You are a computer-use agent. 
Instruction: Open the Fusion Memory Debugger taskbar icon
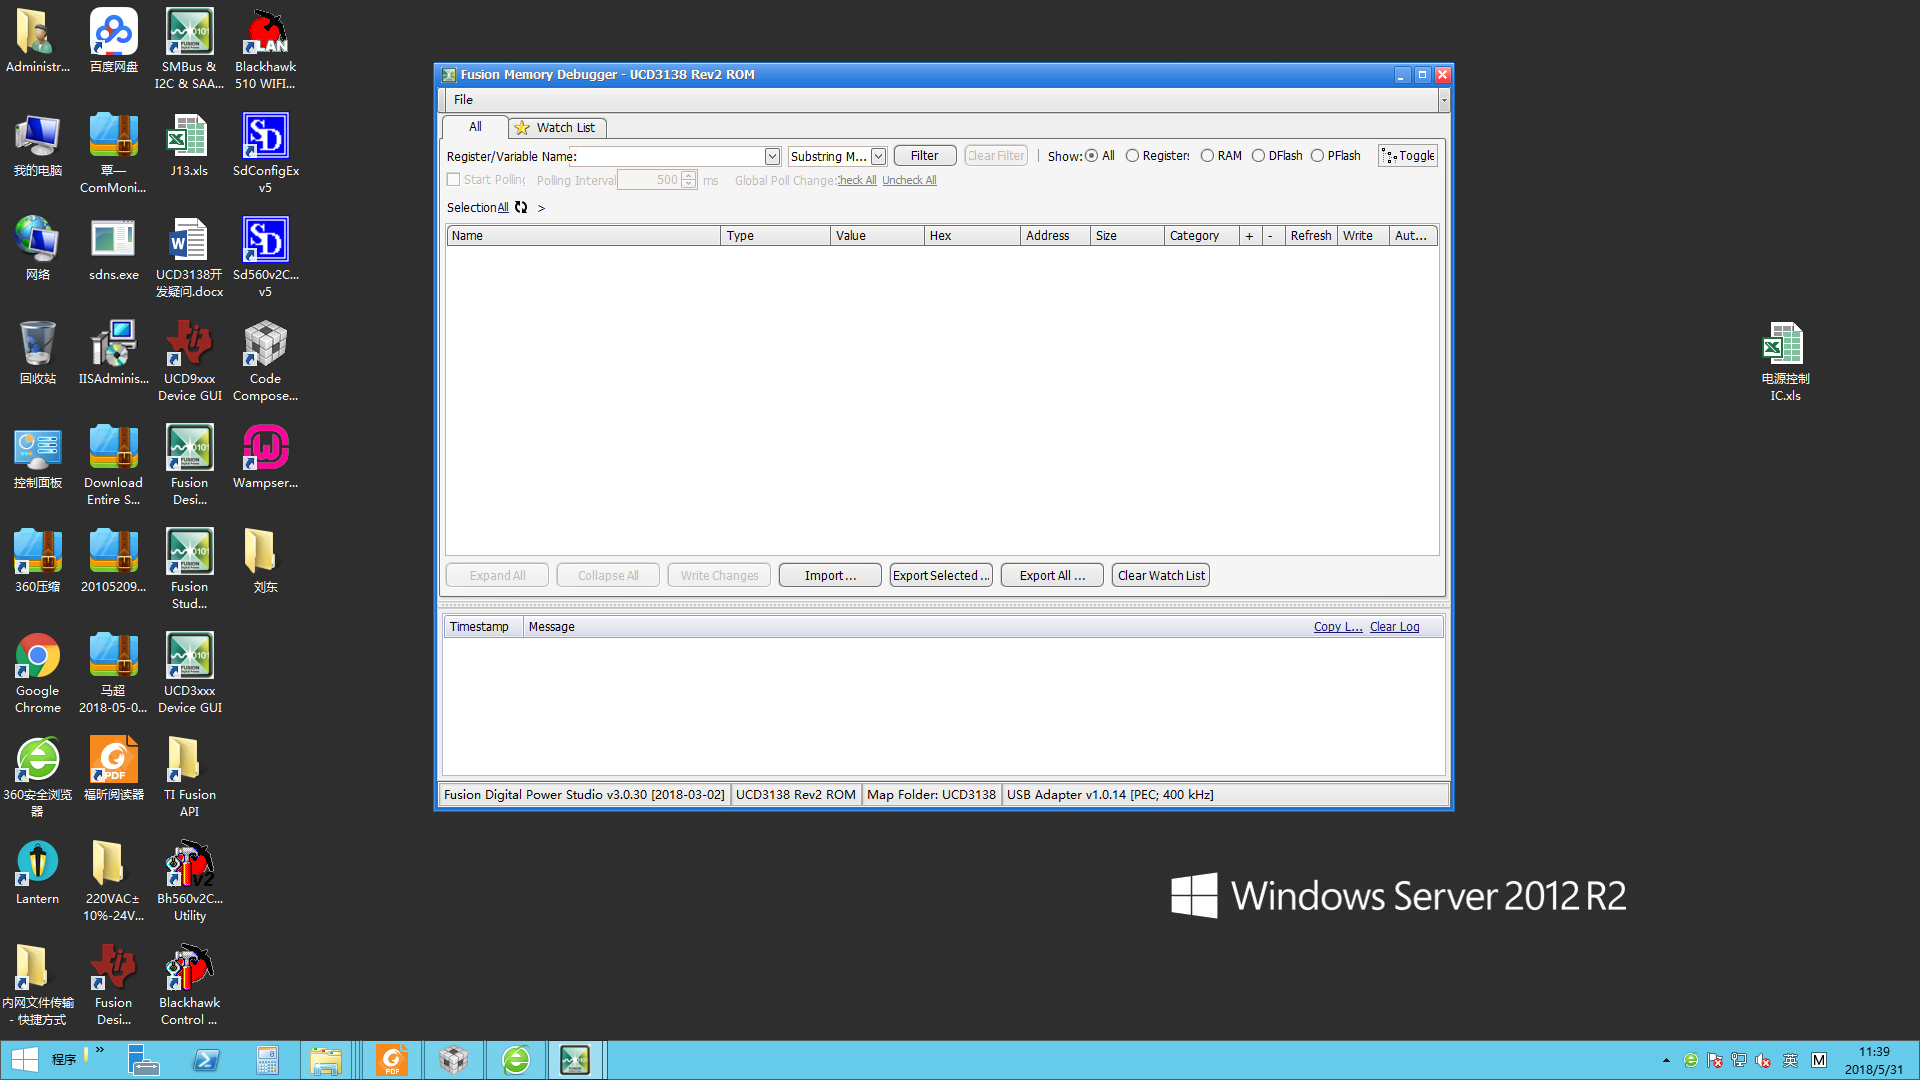click(575, 1060)
